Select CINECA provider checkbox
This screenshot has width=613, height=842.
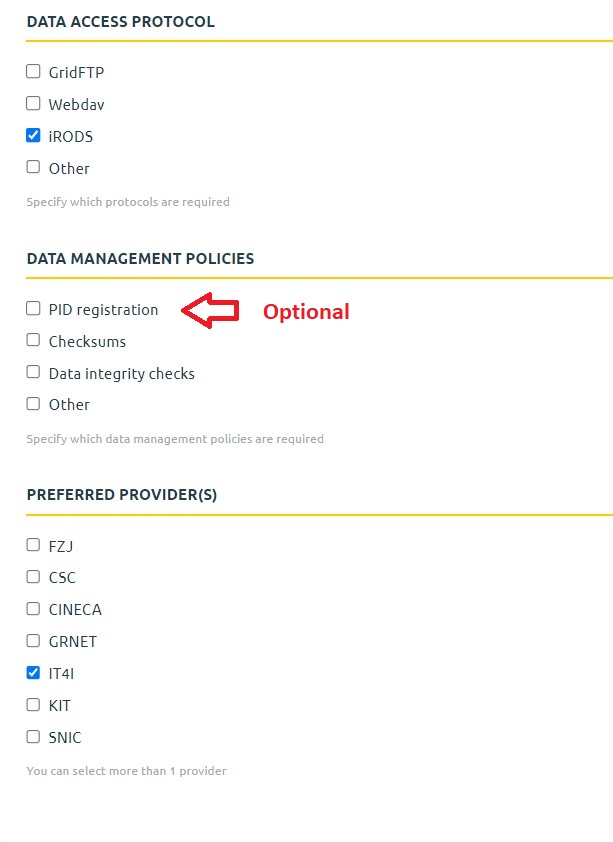(x=33, y=609)
